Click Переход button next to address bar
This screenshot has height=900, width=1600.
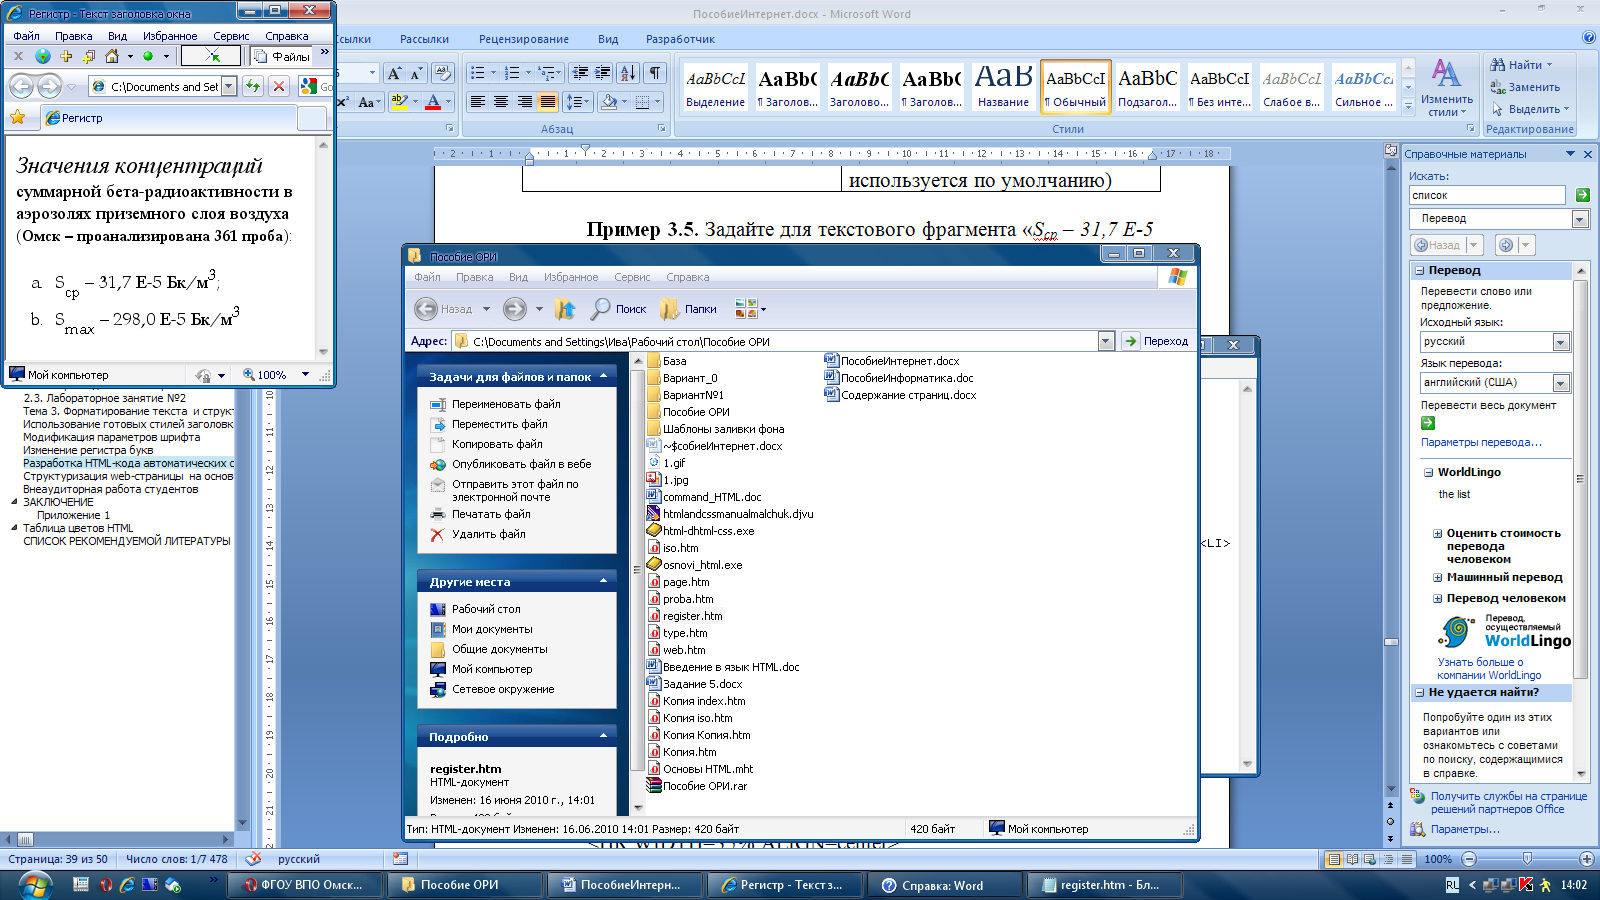click(x=1156, y=341)
